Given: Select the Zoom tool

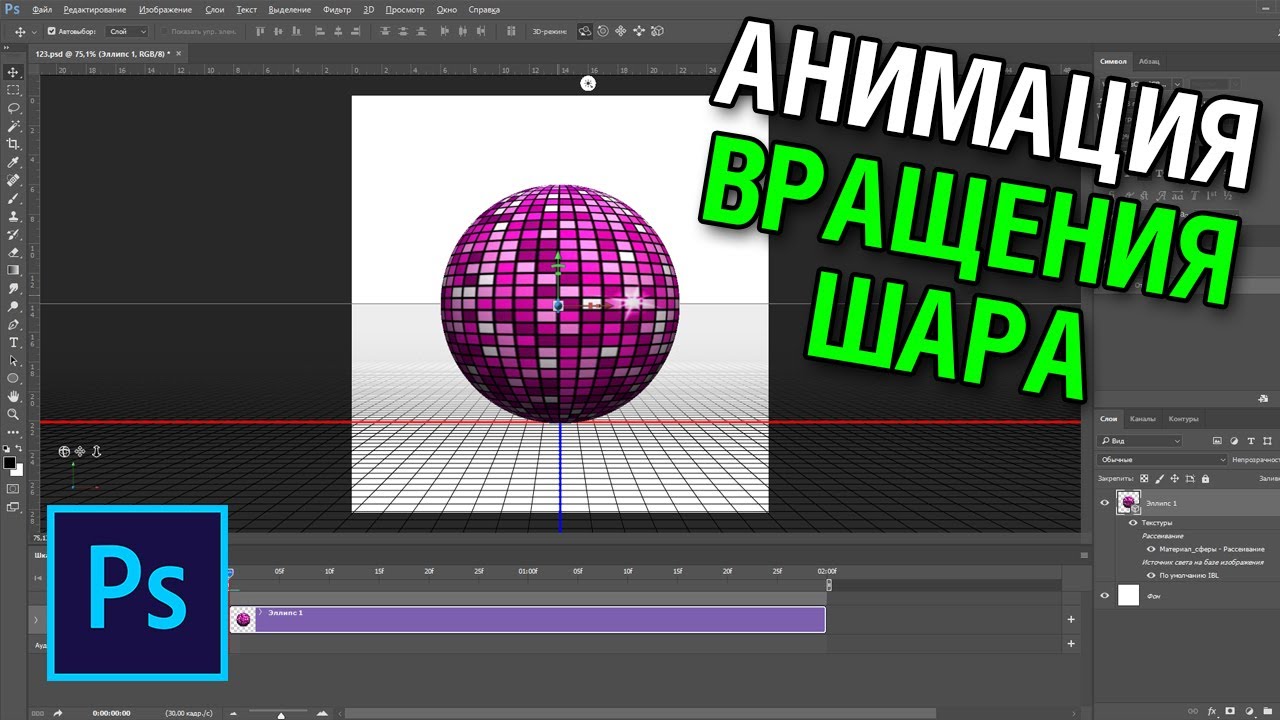Looking at the screenshot, I should (14, 414).
